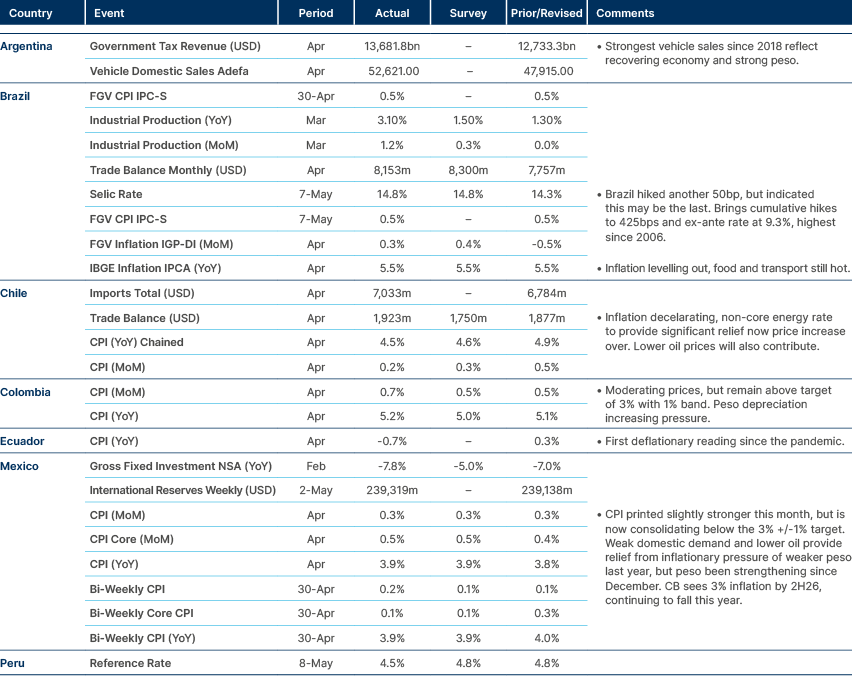Screen dimensions: 855x676
Task: Click Chile Trade Balance (USD) event
Action: [144, 318]
